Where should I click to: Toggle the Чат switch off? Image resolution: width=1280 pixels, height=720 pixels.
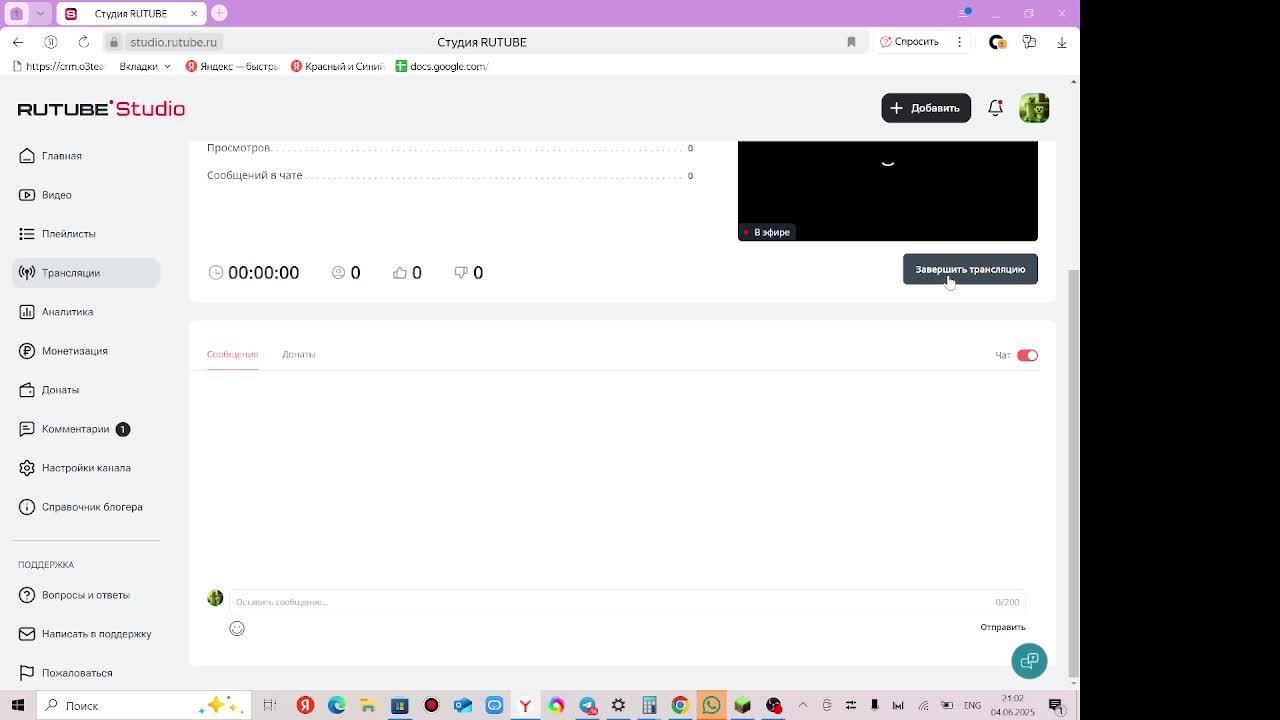tap(1027, 355)
